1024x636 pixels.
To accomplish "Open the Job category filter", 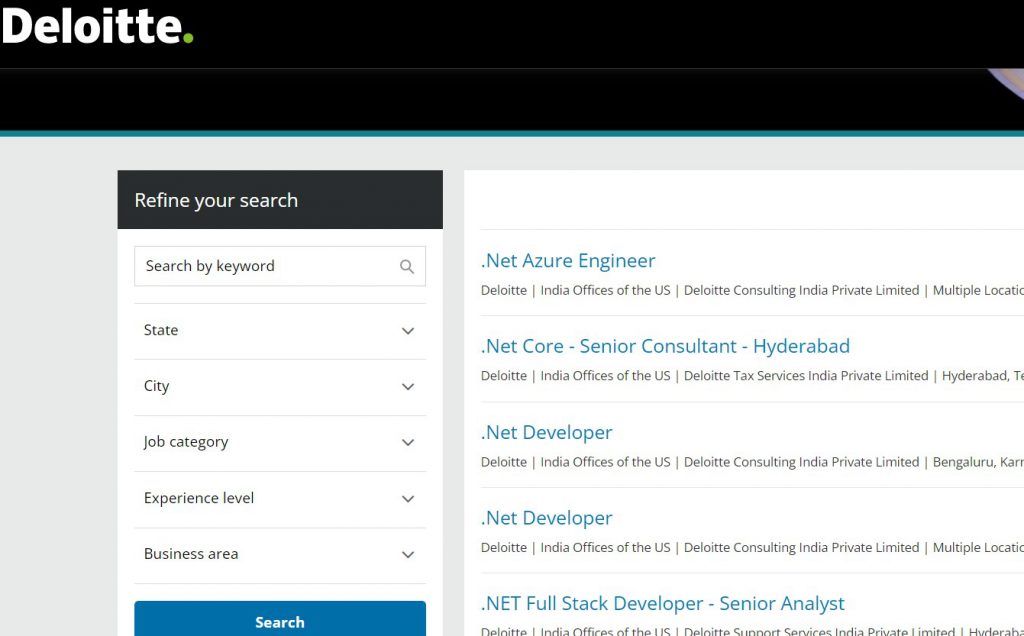I will point(280,442).
